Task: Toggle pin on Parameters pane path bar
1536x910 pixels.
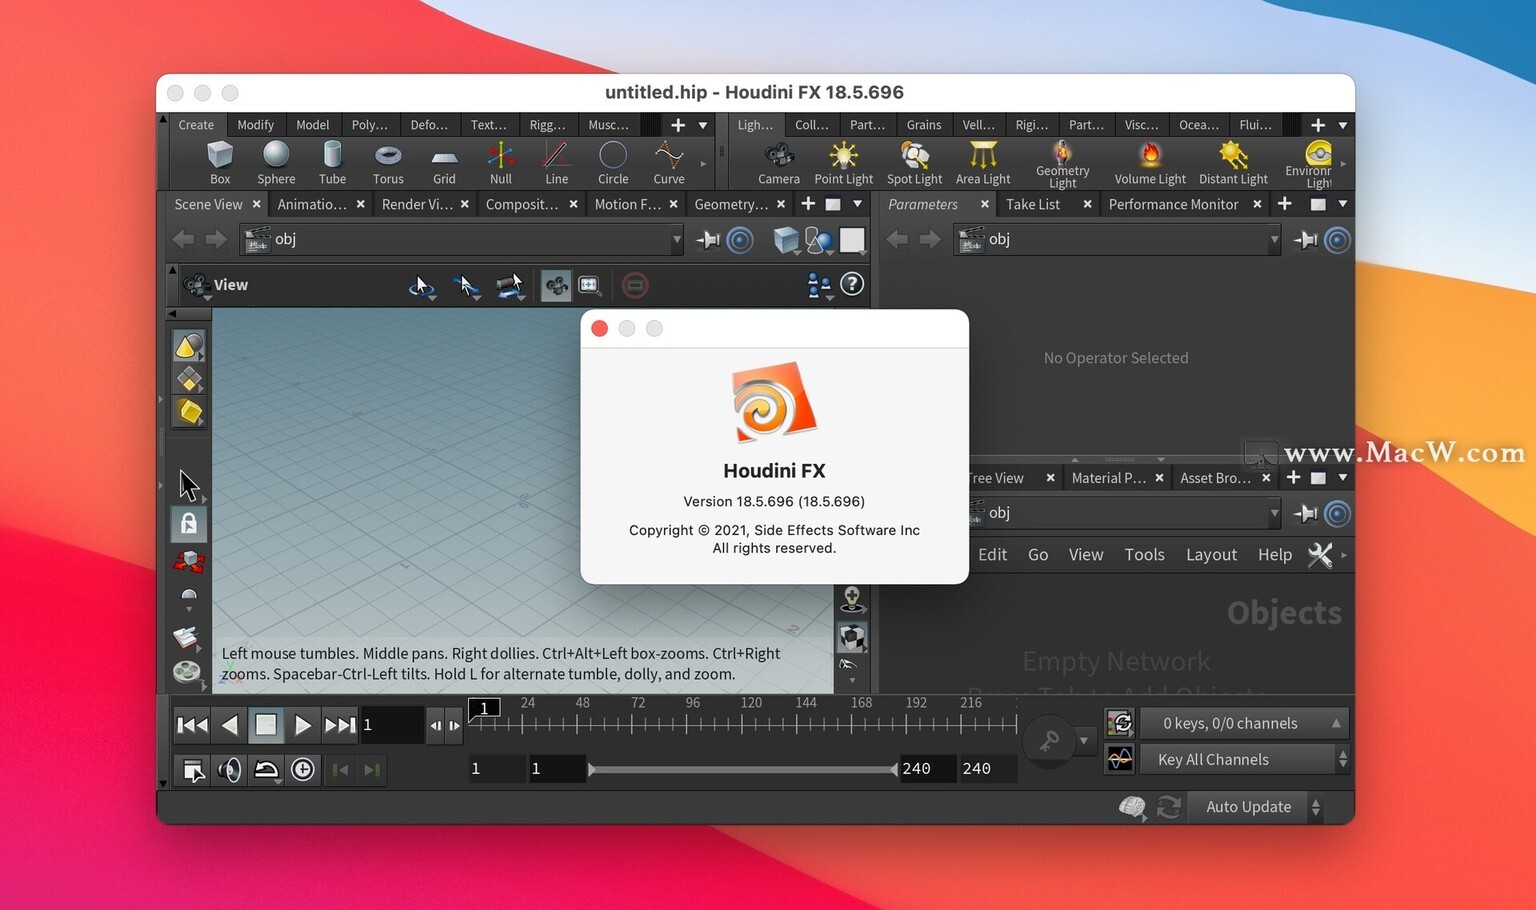Action: (1305, 240)
